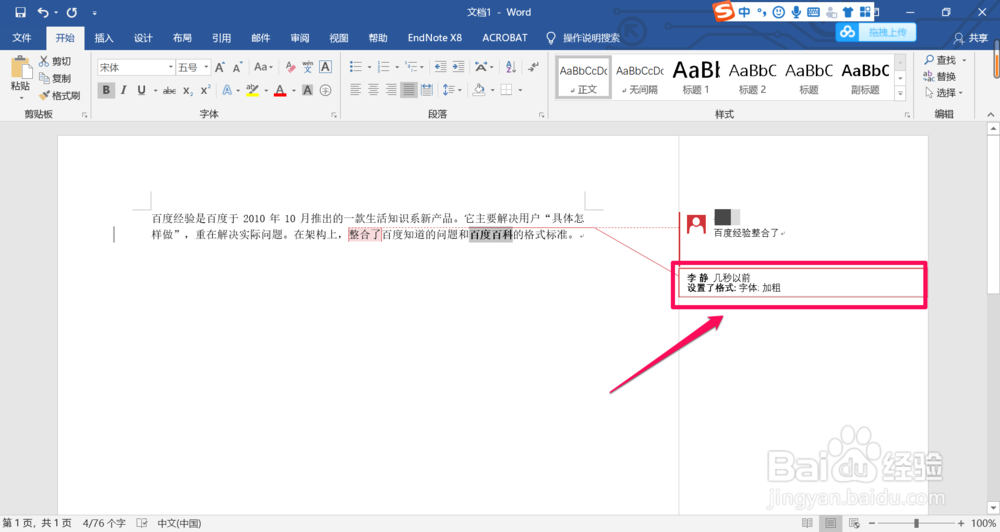Apply subscript formatting
Viewport: 1000px width, 532px height.
point(188,91)
